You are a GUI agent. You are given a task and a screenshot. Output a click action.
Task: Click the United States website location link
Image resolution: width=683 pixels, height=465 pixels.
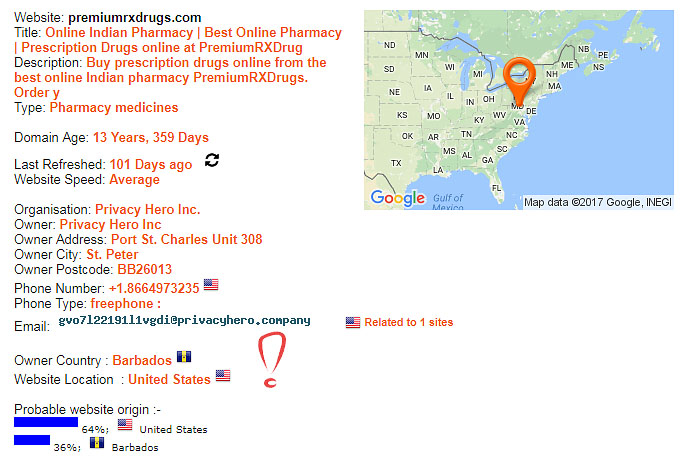(169, 379)
